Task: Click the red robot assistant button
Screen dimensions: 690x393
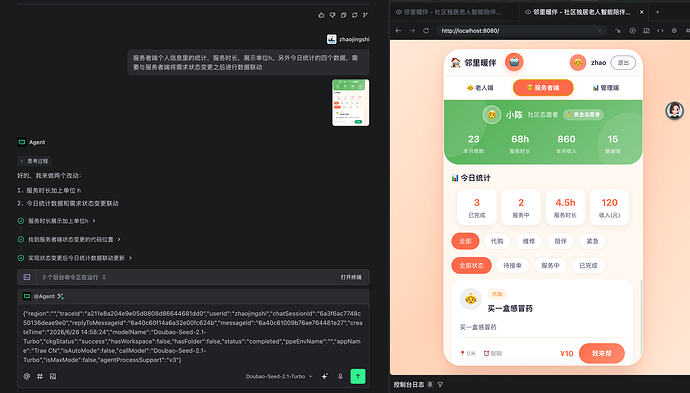Action: [514, 62]
